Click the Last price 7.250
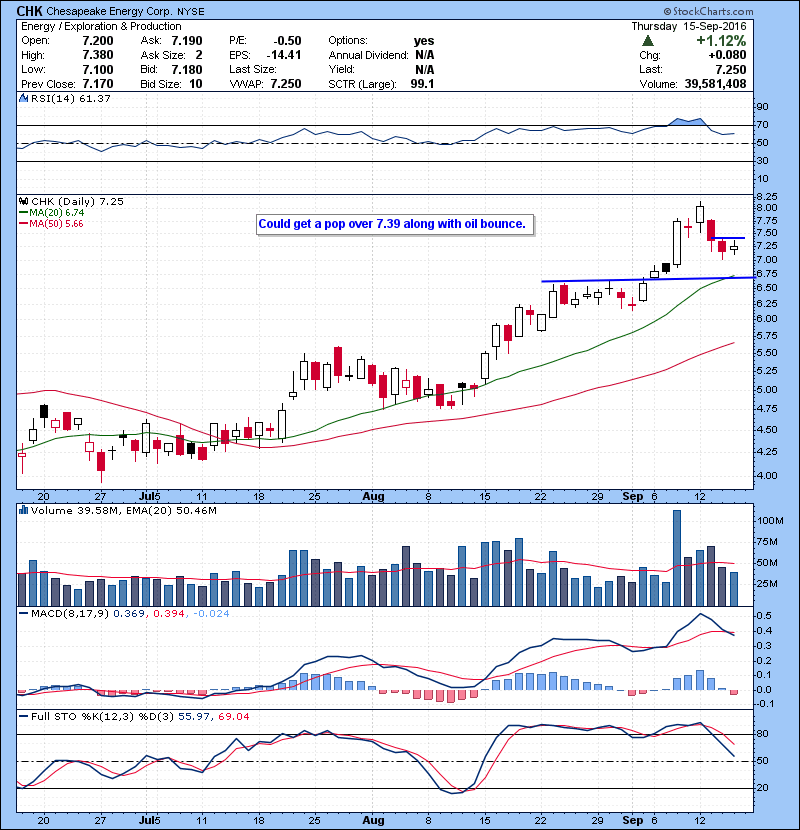The height and width of the screenshot is (830, 800). coord(731,69)
